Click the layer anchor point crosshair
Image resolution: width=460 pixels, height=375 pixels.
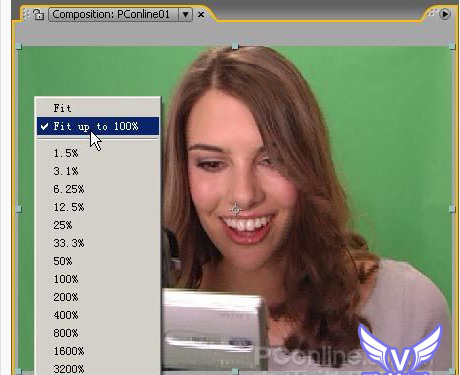click(x=236, y=209)
